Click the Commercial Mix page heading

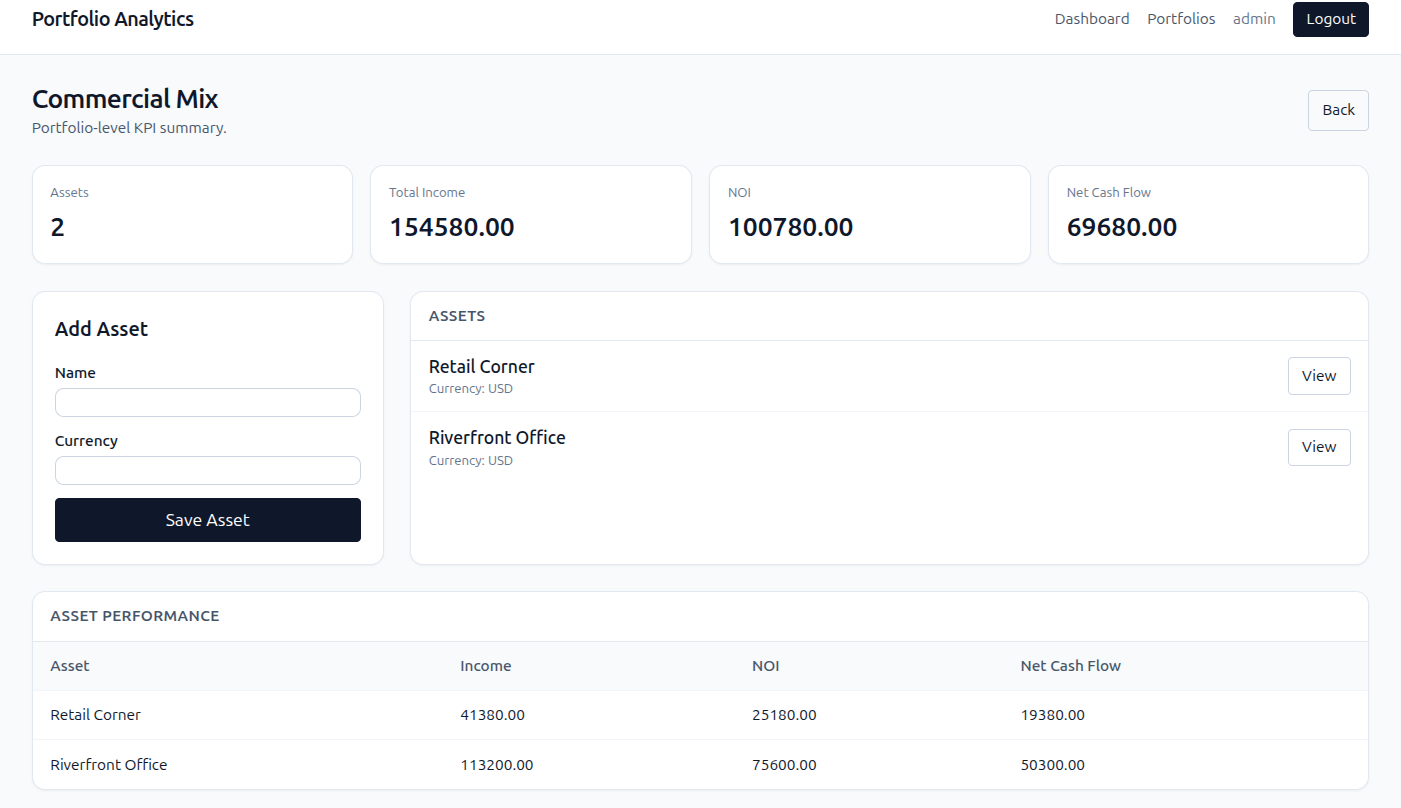125,99
